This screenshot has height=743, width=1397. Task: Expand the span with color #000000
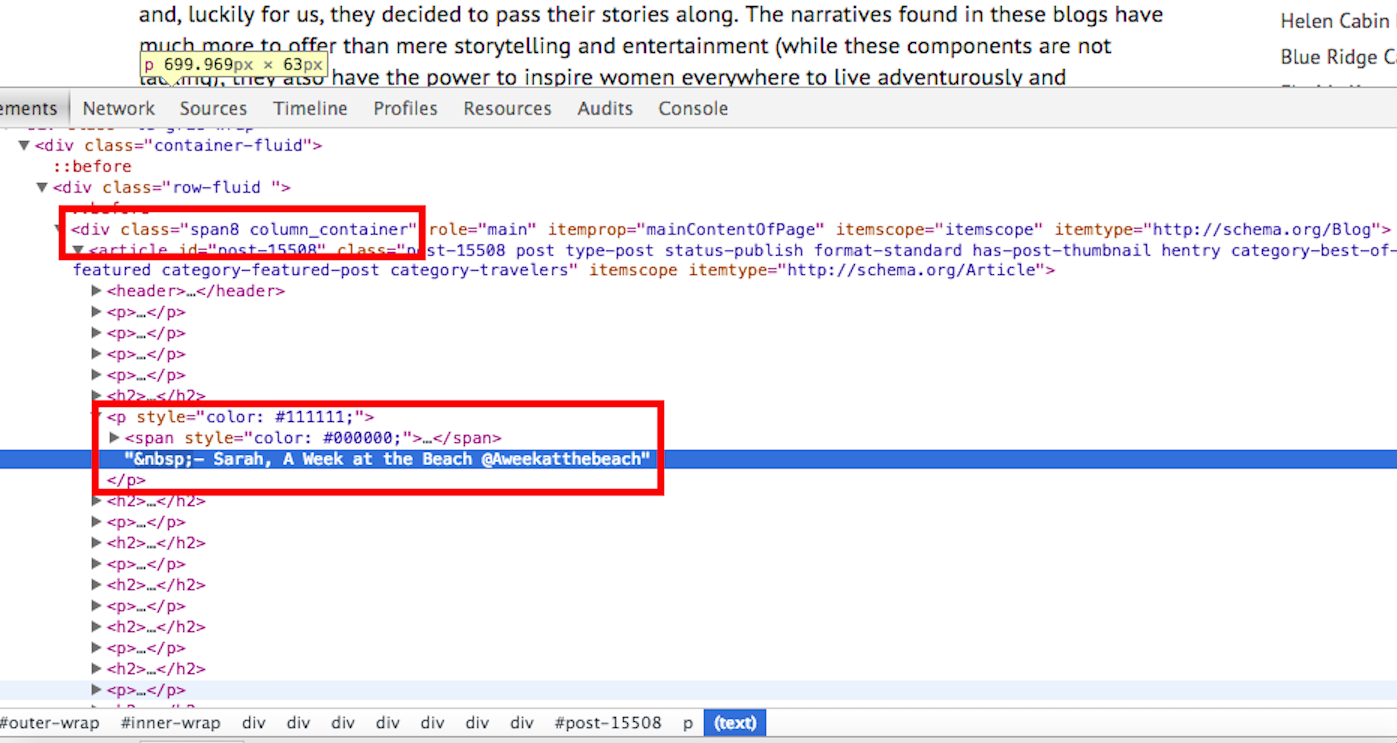(115, 438)
